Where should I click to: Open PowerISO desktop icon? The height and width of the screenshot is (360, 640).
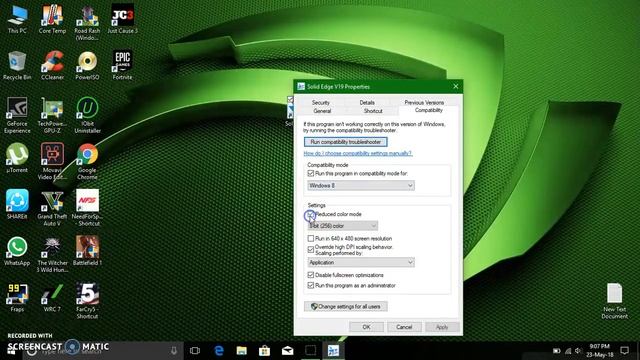[x=87, y=66]
